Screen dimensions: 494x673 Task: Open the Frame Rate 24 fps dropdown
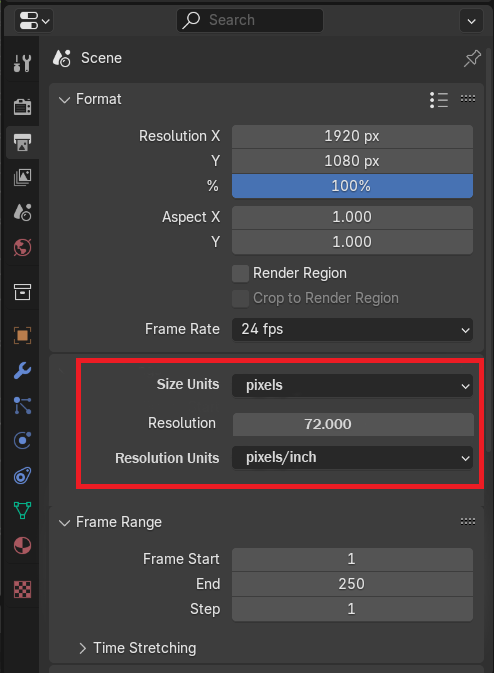coord(352,330)
